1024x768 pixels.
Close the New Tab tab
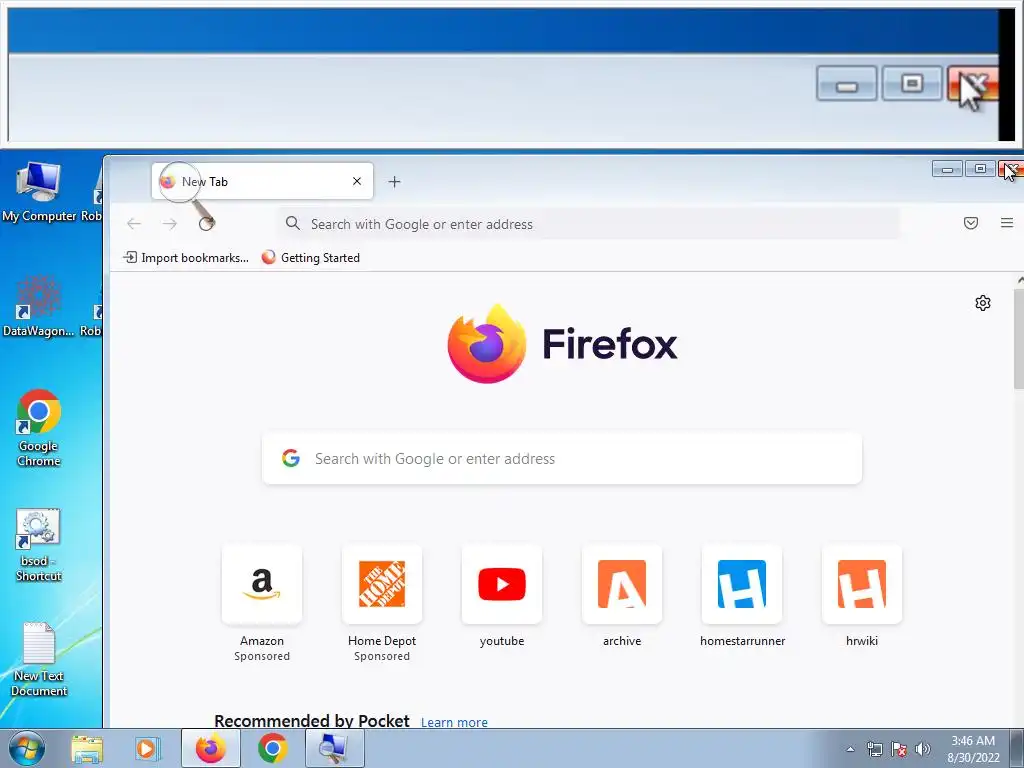357,181
